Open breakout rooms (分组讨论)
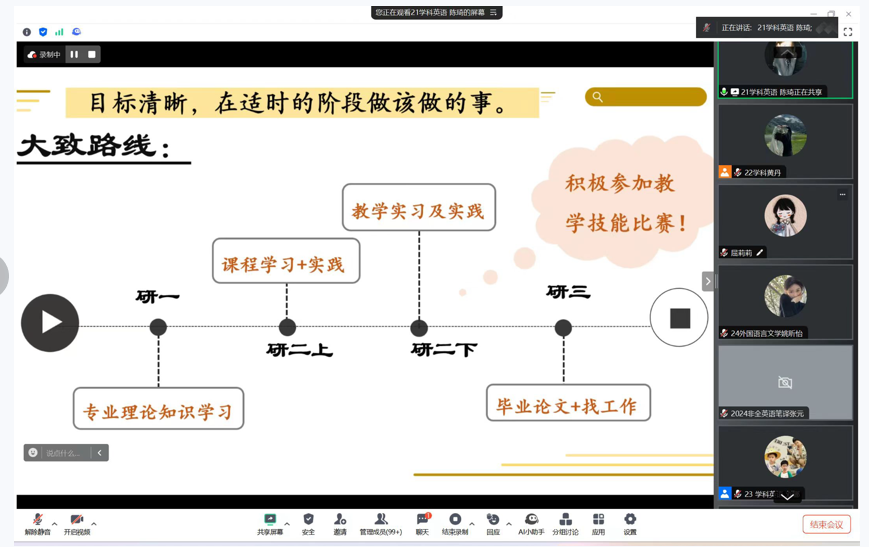This screenshot has height=547, width=869. 565,523
